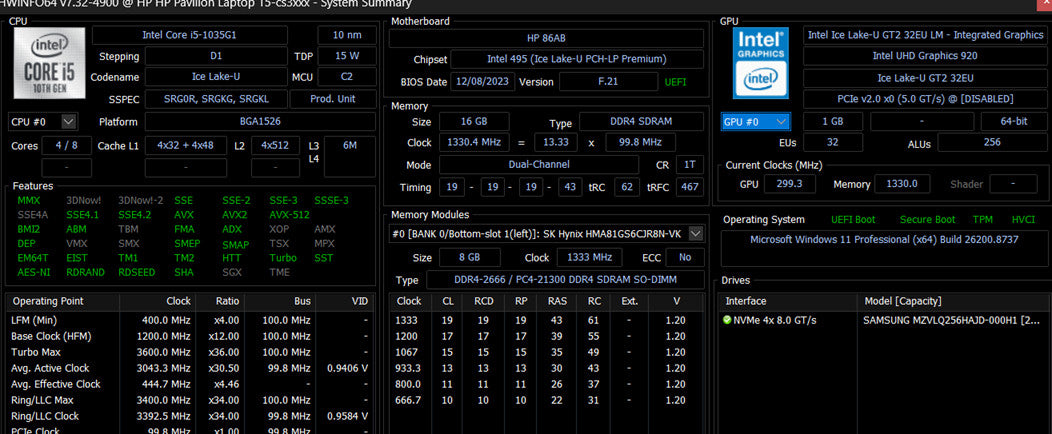
Task: Click the GPU memory value 1 GB
Action: tap(833, 122)
